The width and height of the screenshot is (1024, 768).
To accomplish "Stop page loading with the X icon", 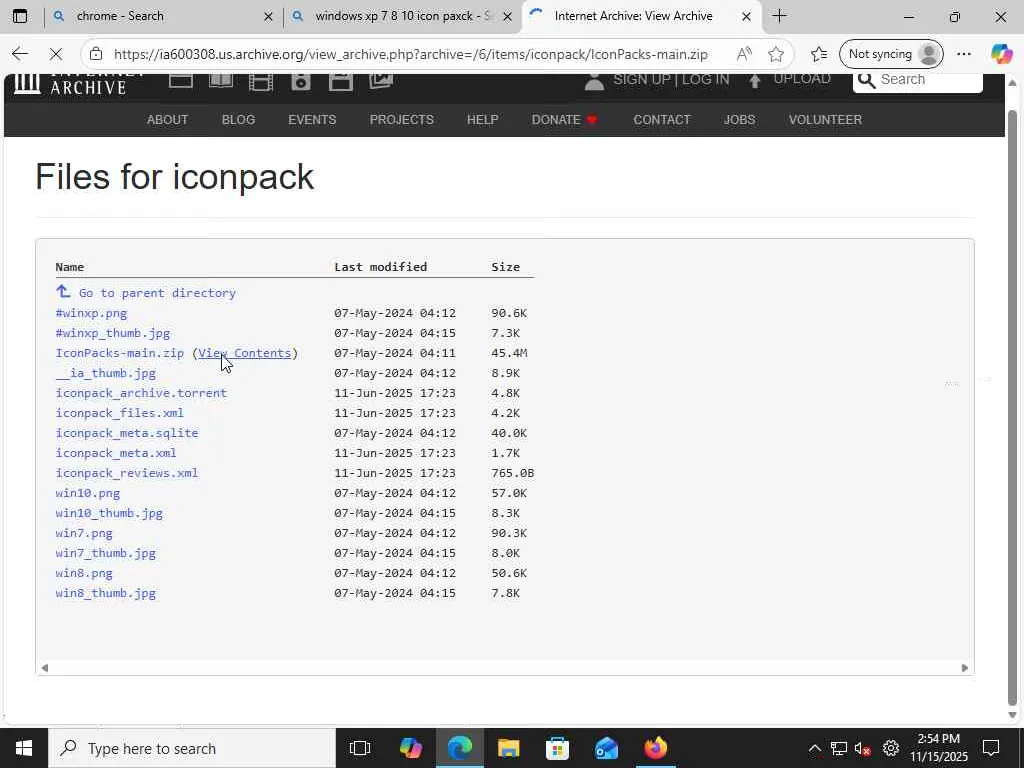I will point(56,54).
